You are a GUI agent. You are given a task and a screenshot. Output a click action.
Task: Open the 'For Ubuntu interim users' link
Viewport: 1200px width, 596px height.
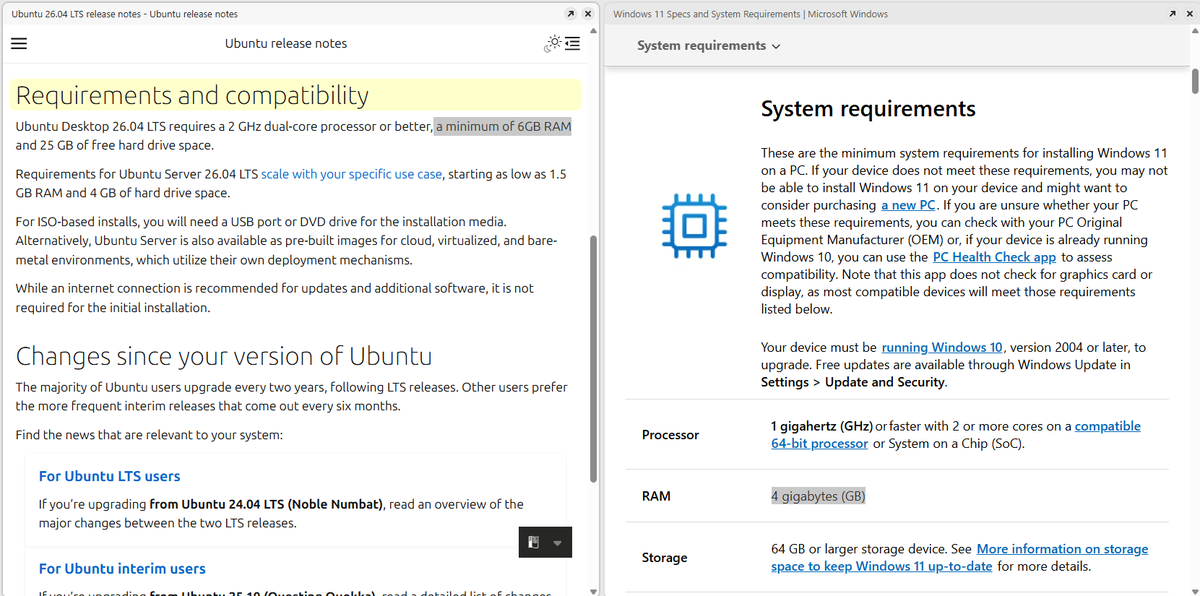coord(122,568)
